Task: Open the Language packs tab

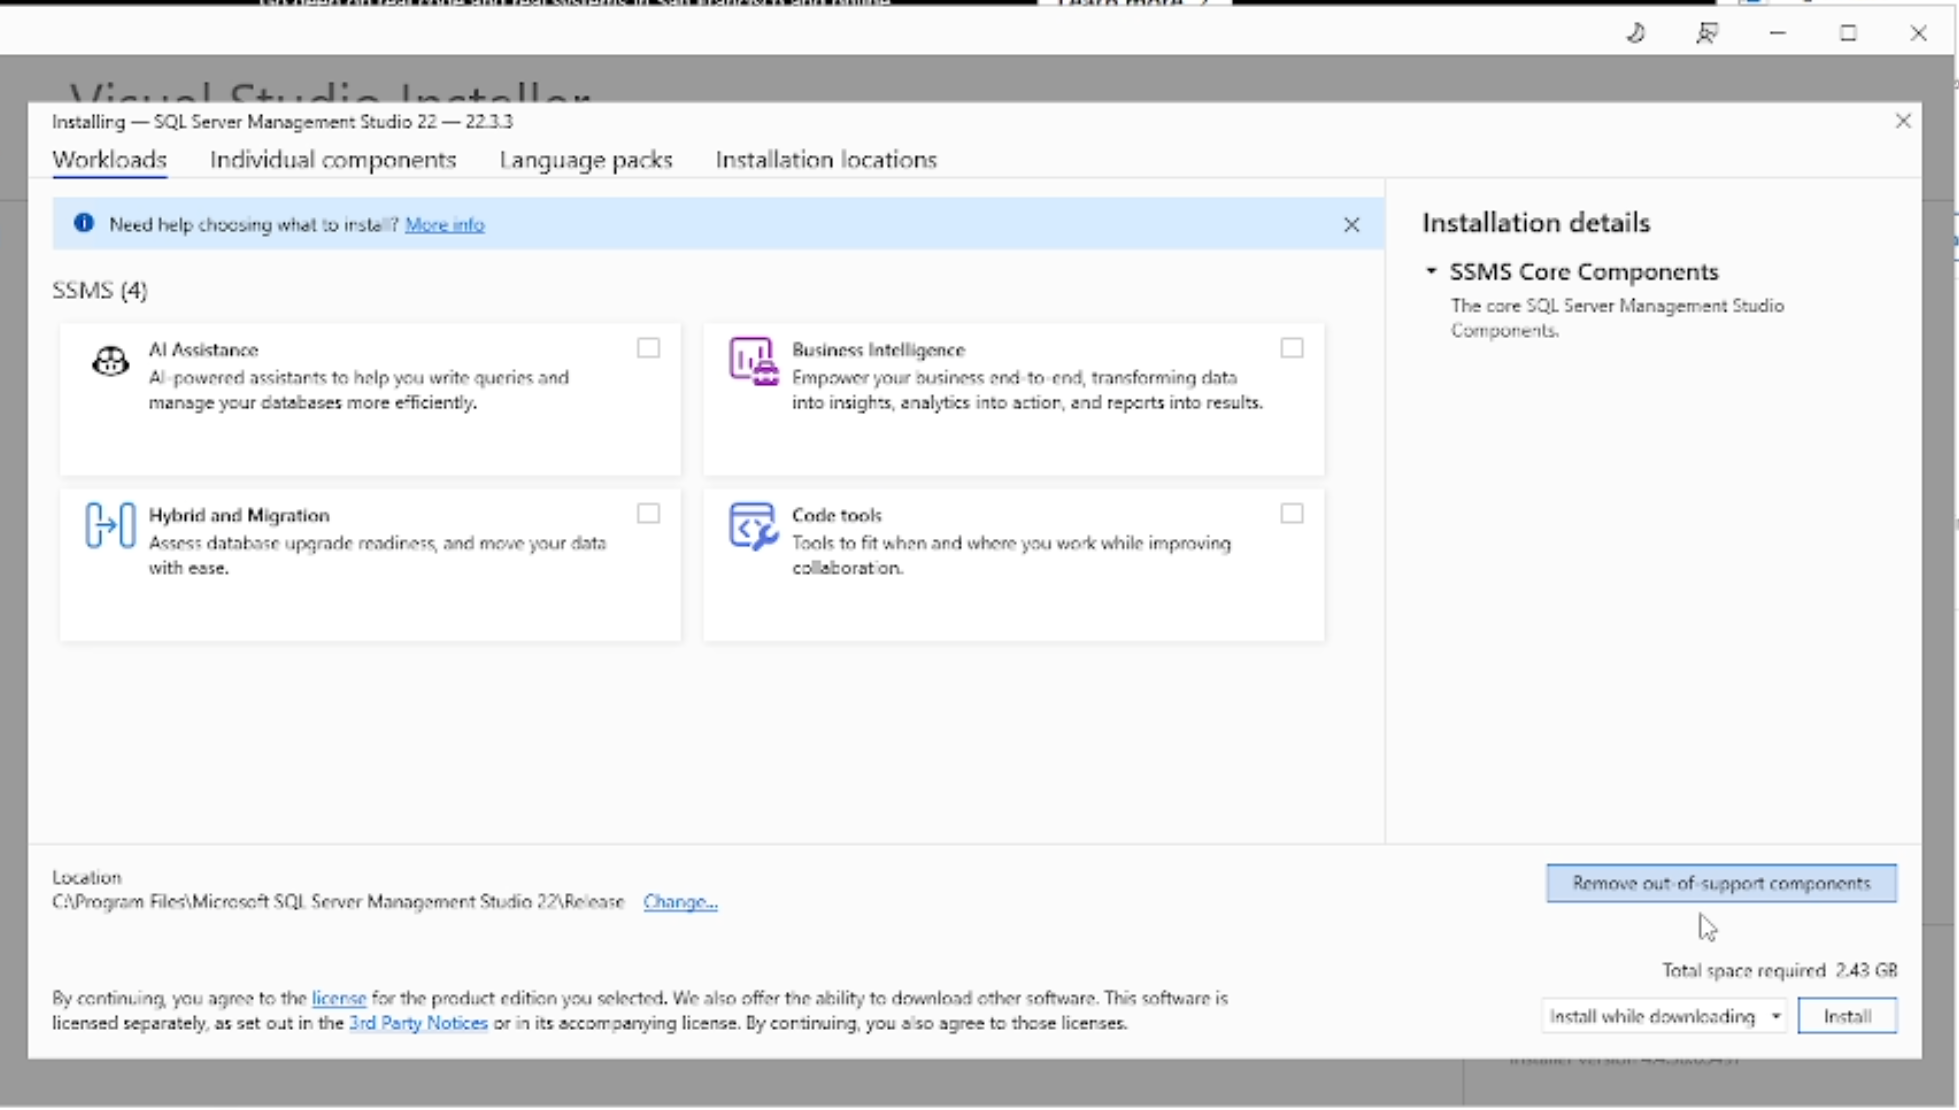Action: [x=586, y=160]
